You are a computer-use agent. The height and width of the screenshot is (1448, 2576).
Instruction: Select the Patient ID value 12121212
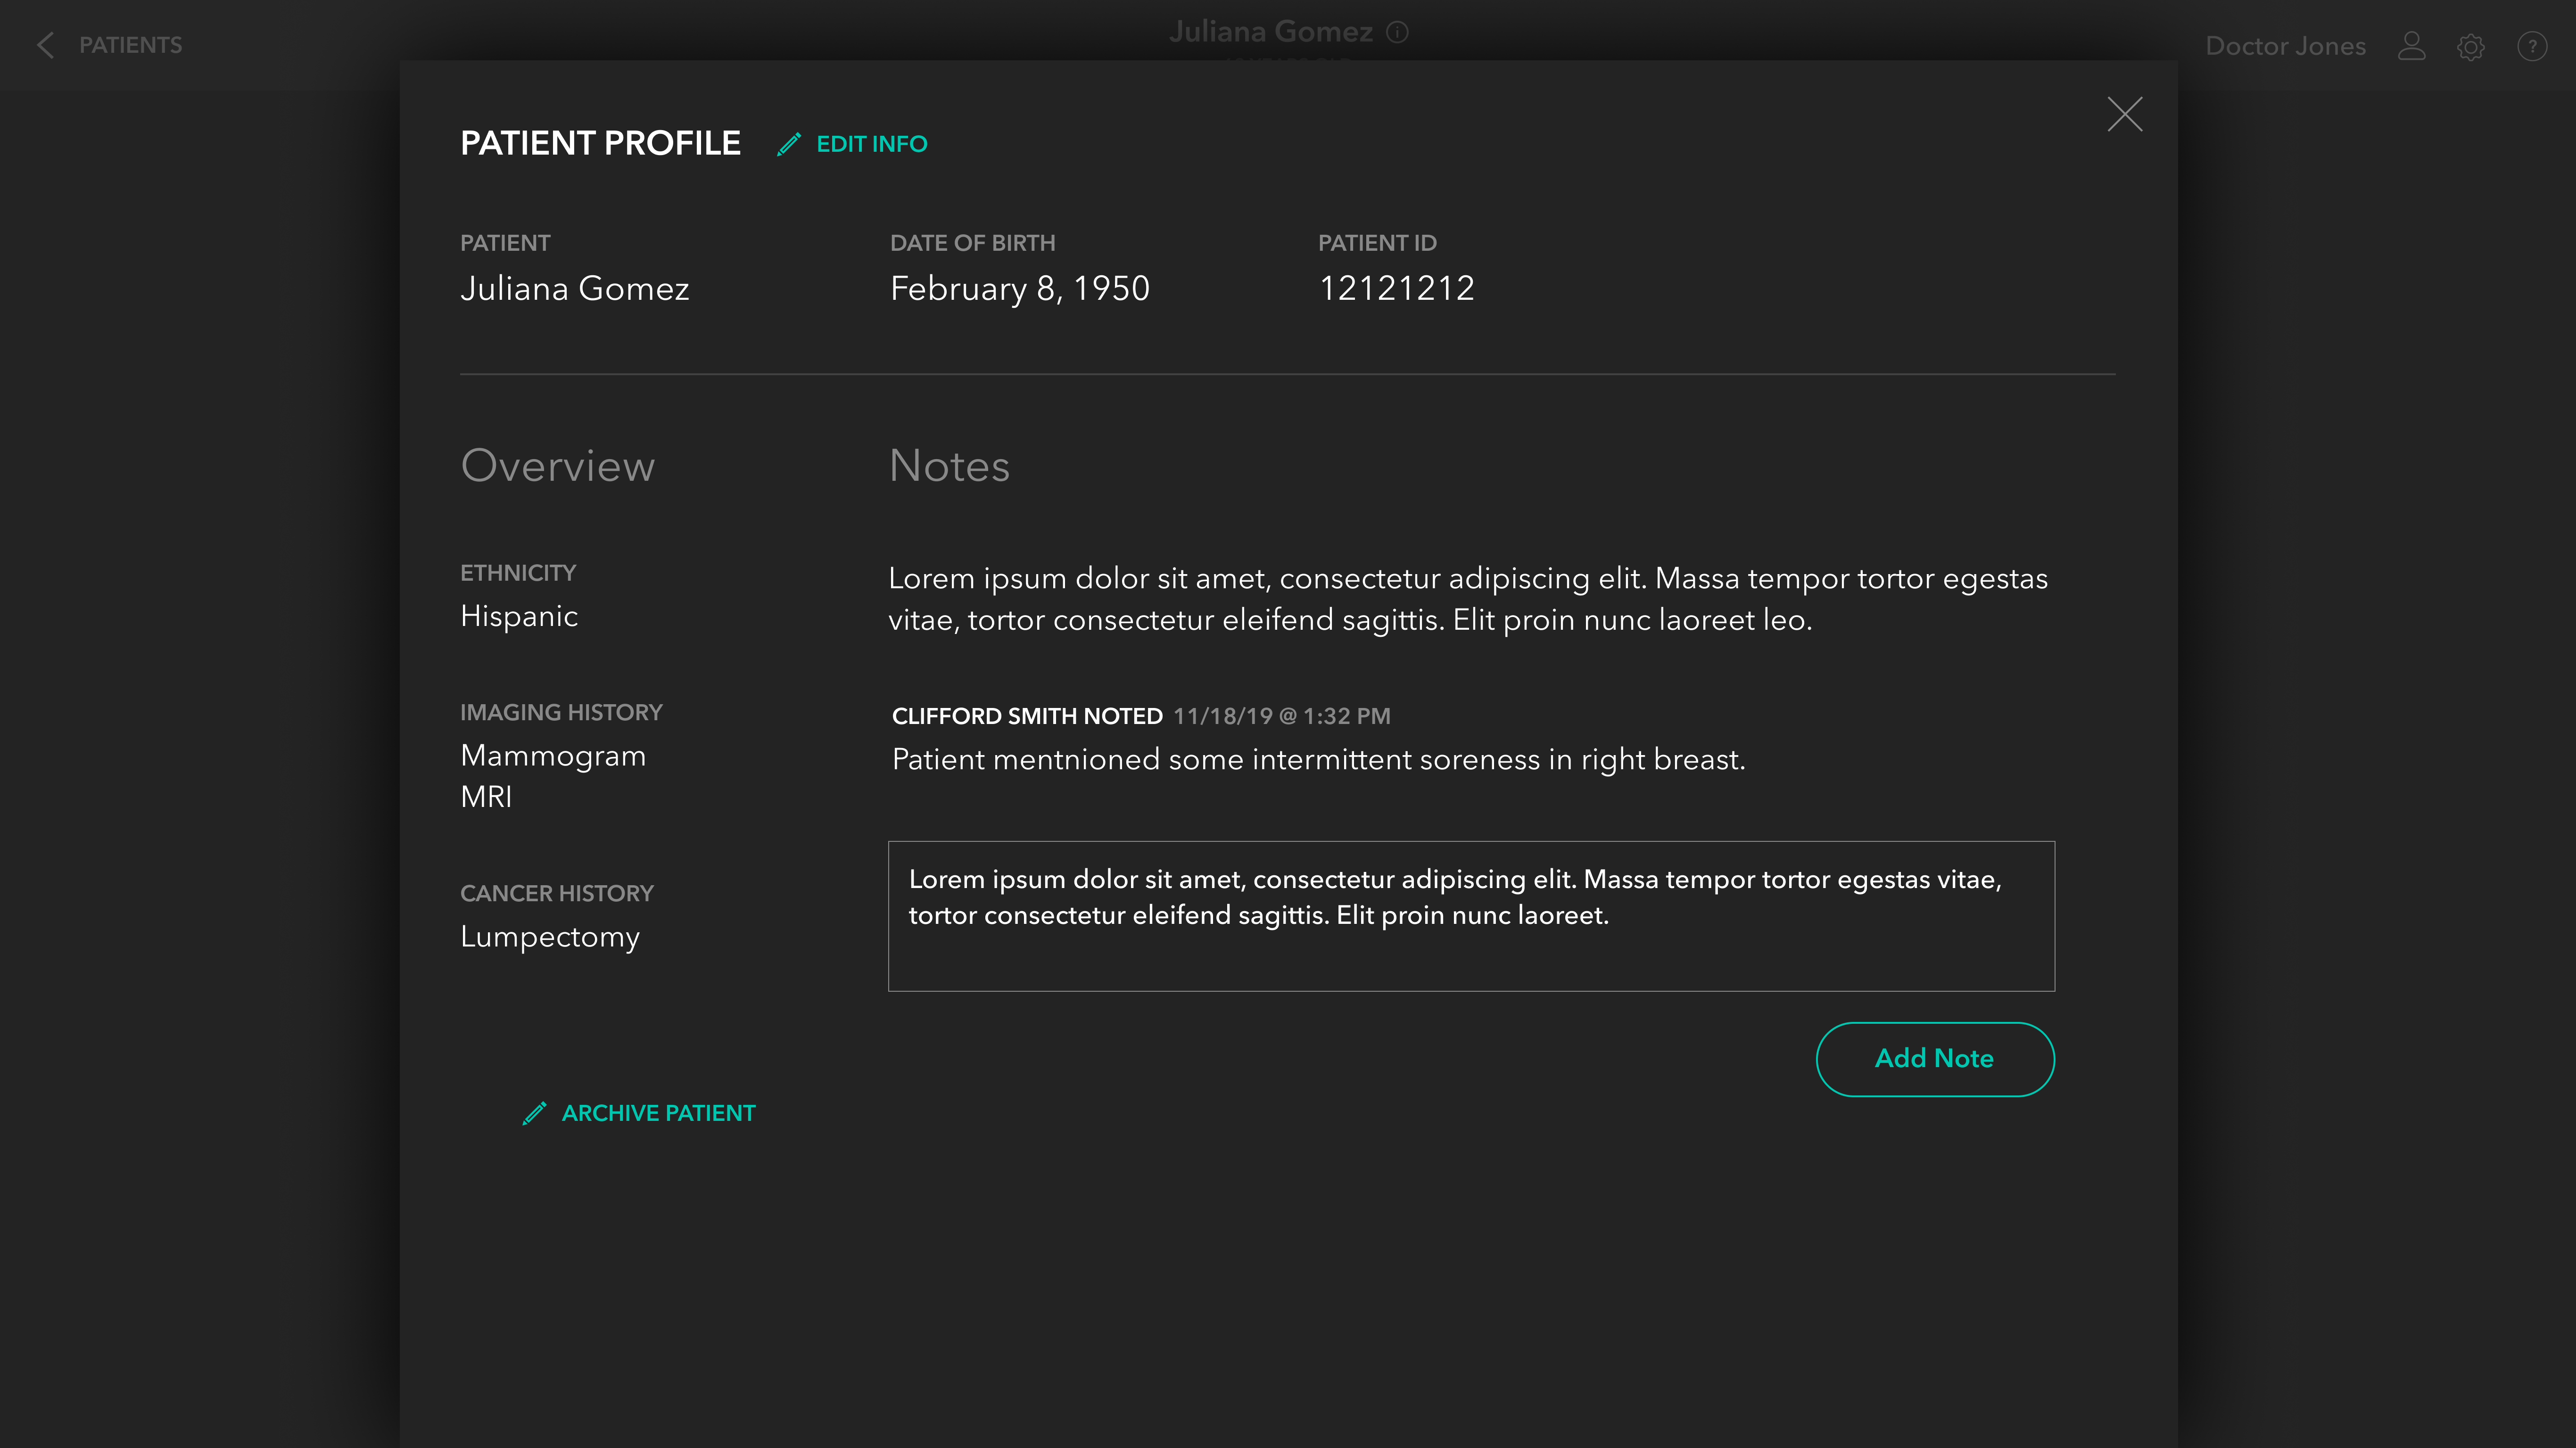[1396, 289]
